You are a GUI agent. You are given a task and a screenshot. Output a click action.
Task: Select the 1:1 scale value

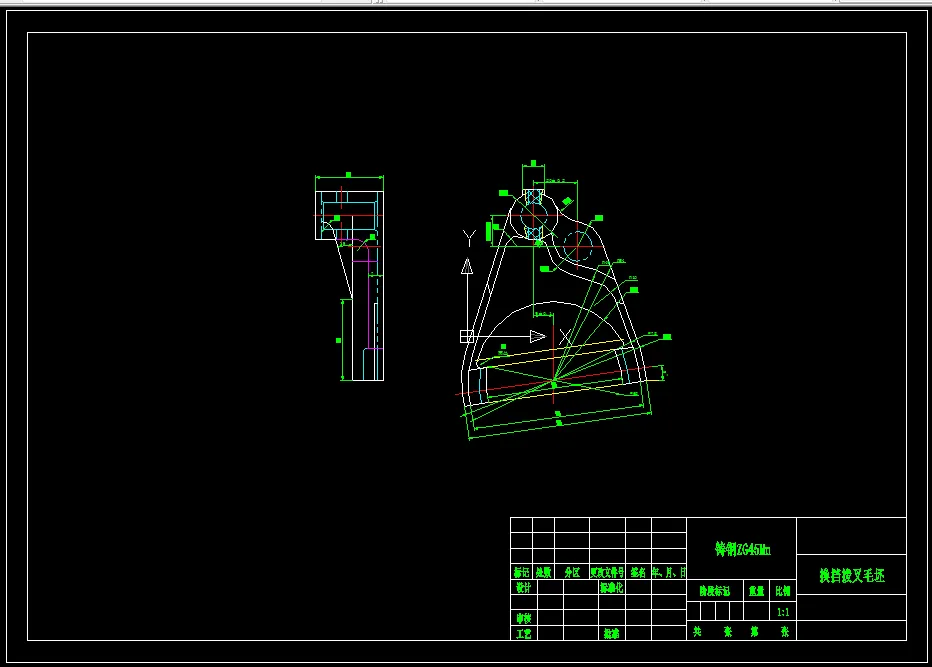[x=783, y=612]
